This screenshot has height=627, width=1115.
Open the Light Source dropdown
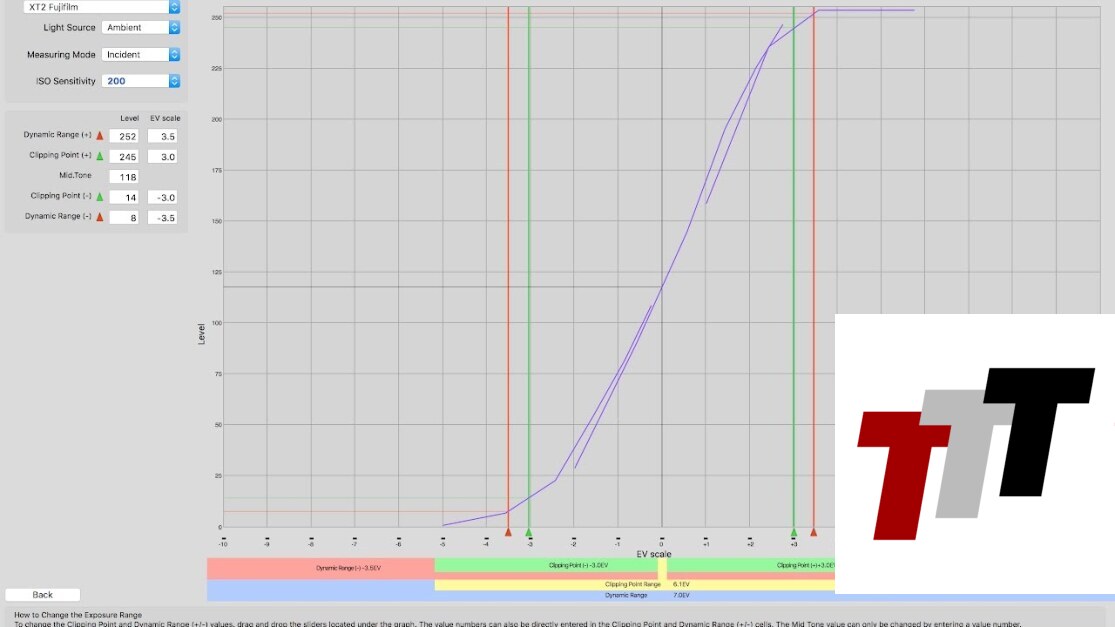tap(141, 28)
